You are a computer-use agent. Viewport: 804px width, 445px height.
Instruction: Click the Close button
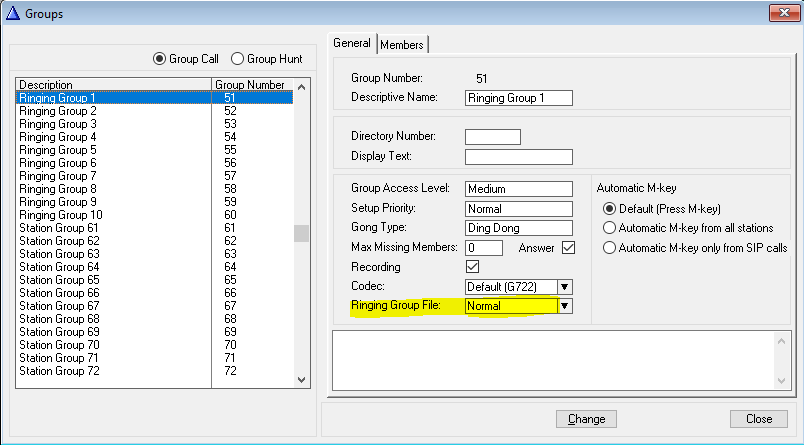coord(759,419)
